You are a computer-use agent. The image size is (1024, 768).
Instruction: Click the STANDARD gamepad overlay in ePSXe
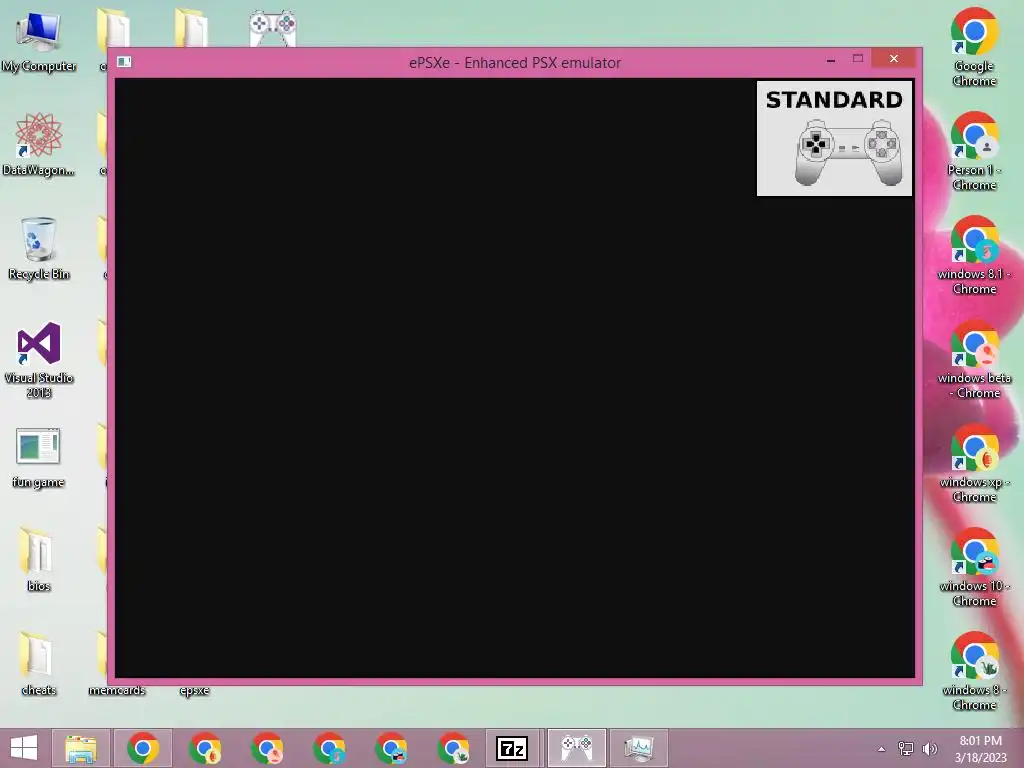tap(834, 138)
